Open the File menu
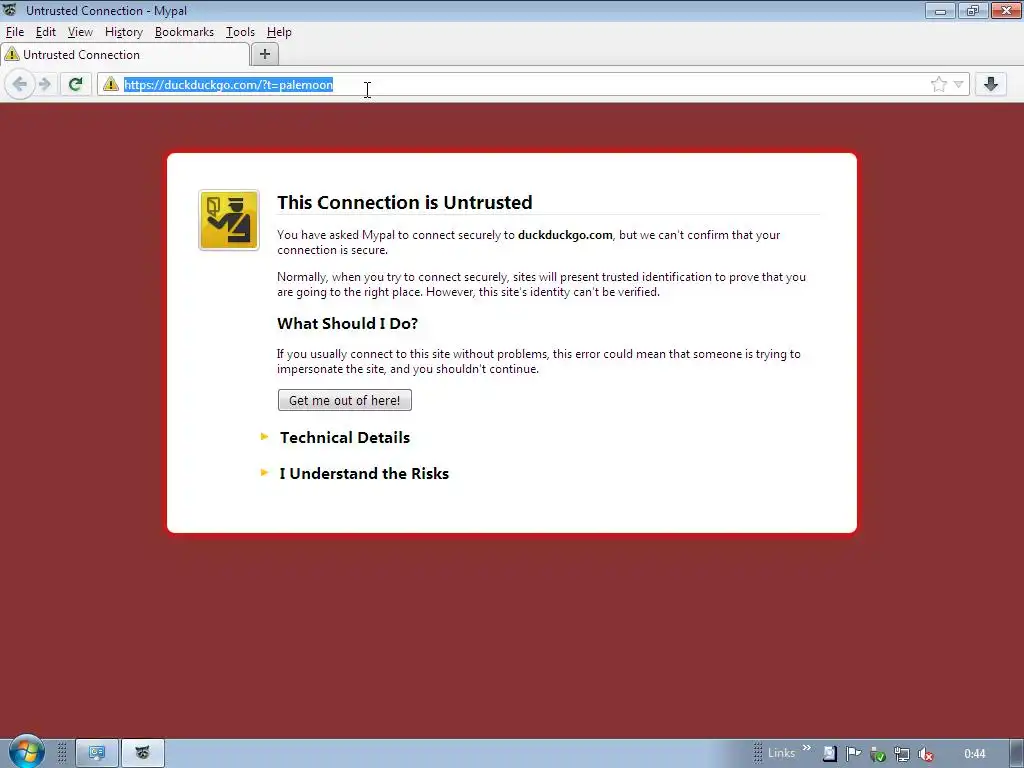This screenshot has width=1024, height=768. 14,32
